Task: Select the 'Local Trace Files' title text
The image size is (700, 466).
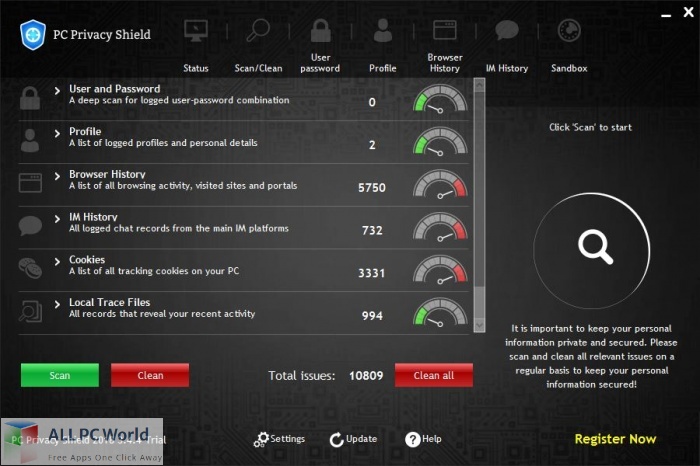Action: tap(109, 302)
